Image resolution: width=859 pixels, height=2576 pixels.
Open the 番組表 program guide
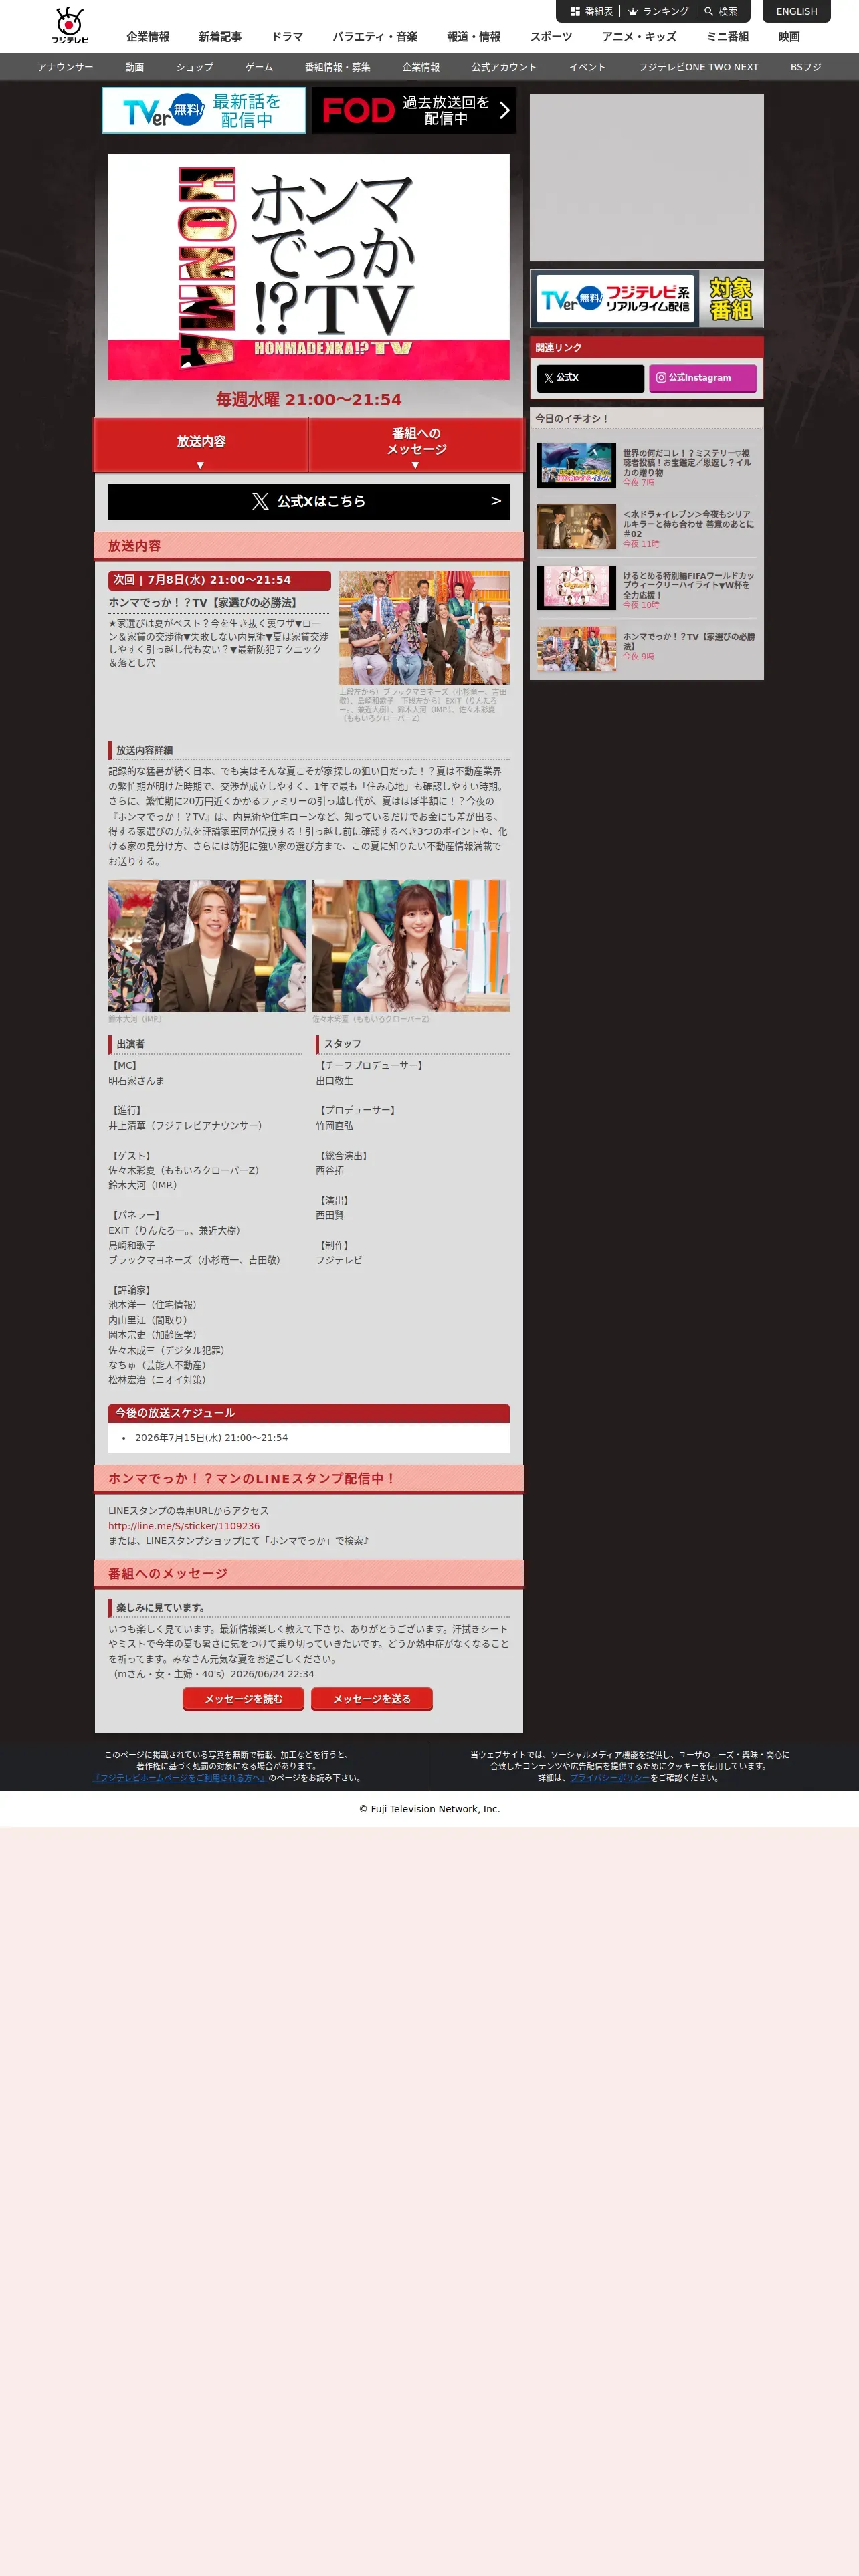[x=591, y=12]
